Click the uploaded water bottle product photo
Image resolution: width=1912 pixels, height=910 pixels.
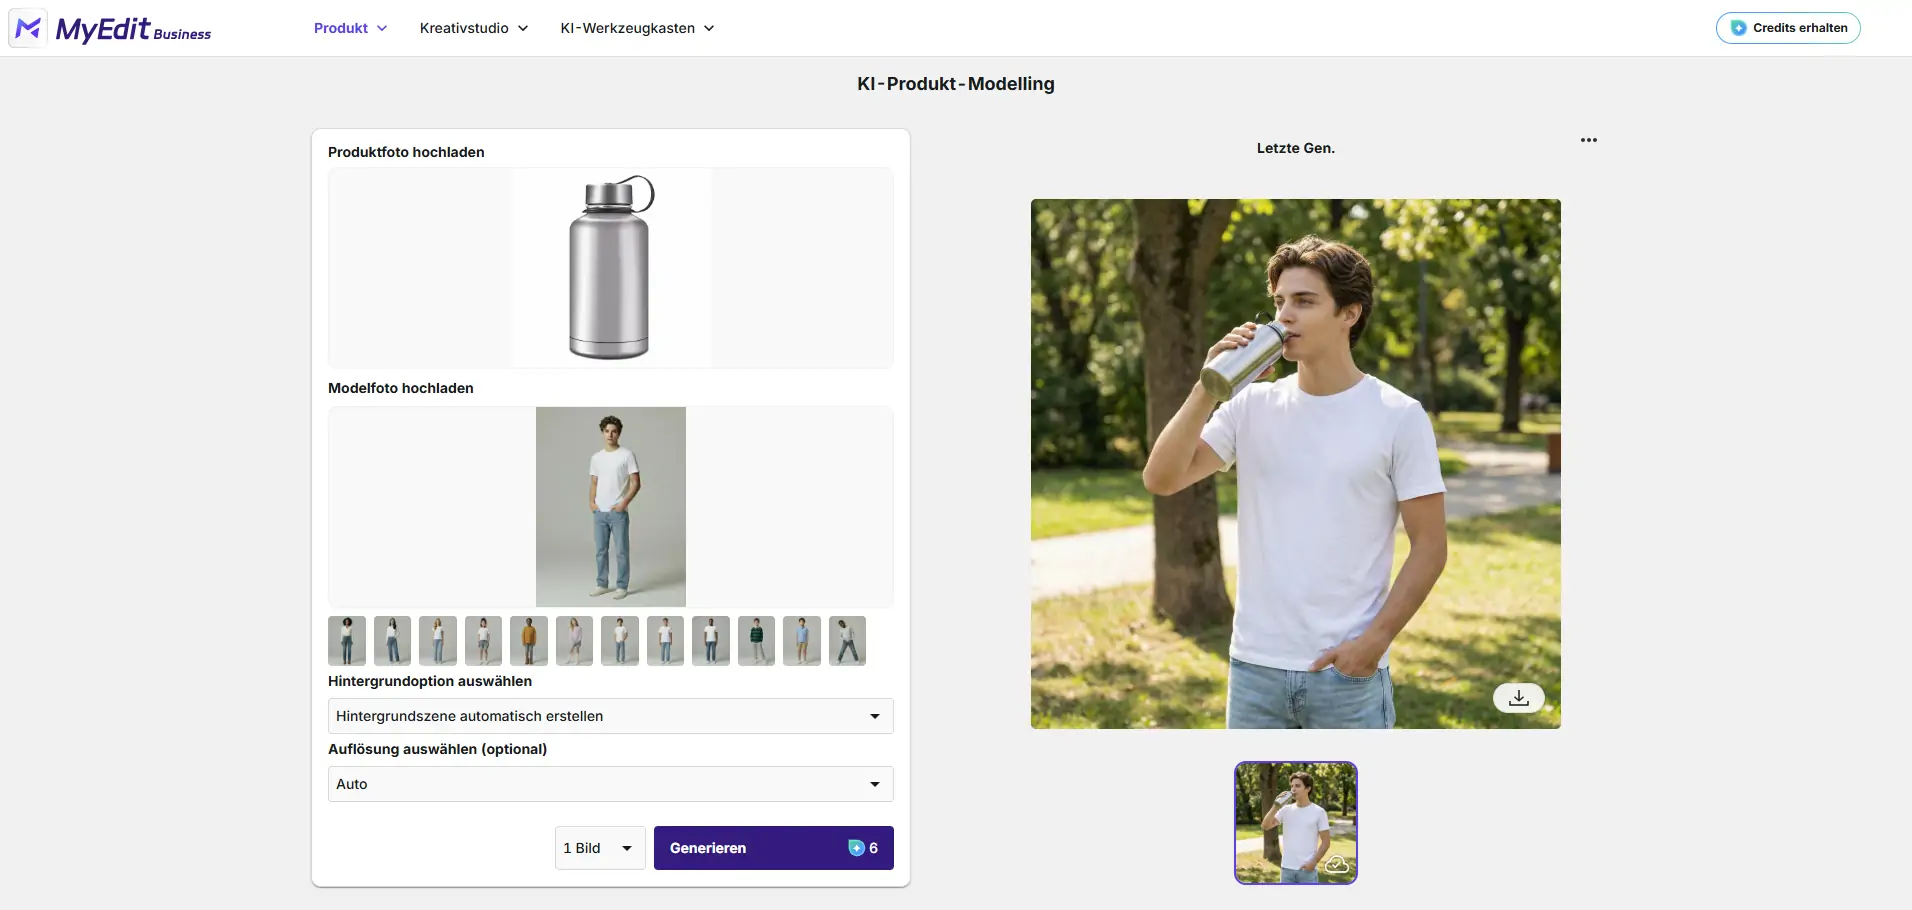coord(610,268)
